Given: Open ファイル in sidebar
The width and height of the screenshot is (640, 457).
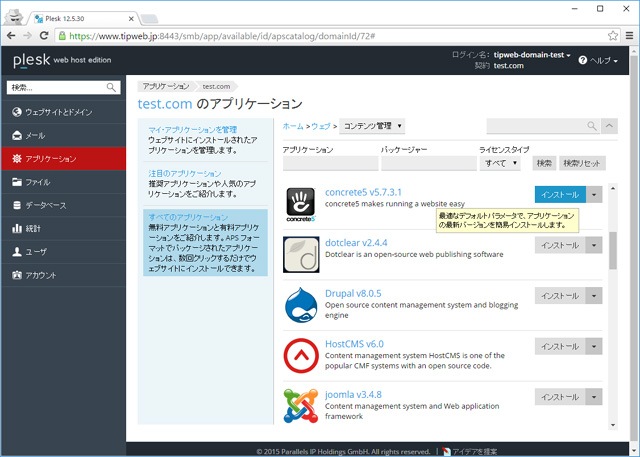Looking at the screenshot, I should pos(64,182).
